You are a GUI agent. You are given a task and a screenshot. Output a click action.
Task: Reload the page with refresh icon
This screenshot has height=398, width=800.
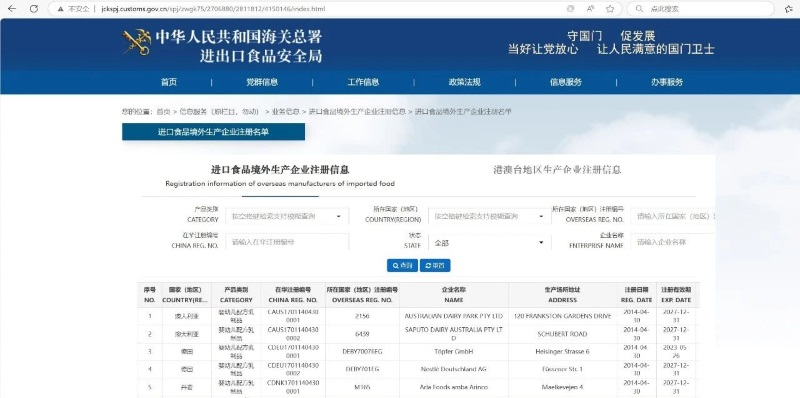[34, 9]
